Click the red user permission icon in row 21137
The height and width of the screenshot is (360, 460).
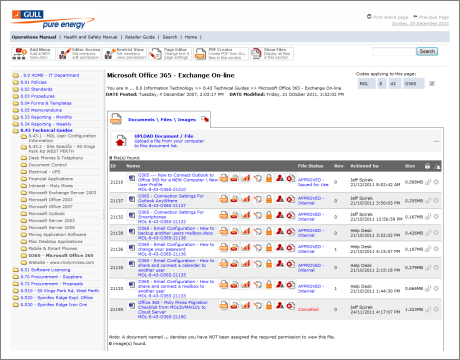(280, 199)
